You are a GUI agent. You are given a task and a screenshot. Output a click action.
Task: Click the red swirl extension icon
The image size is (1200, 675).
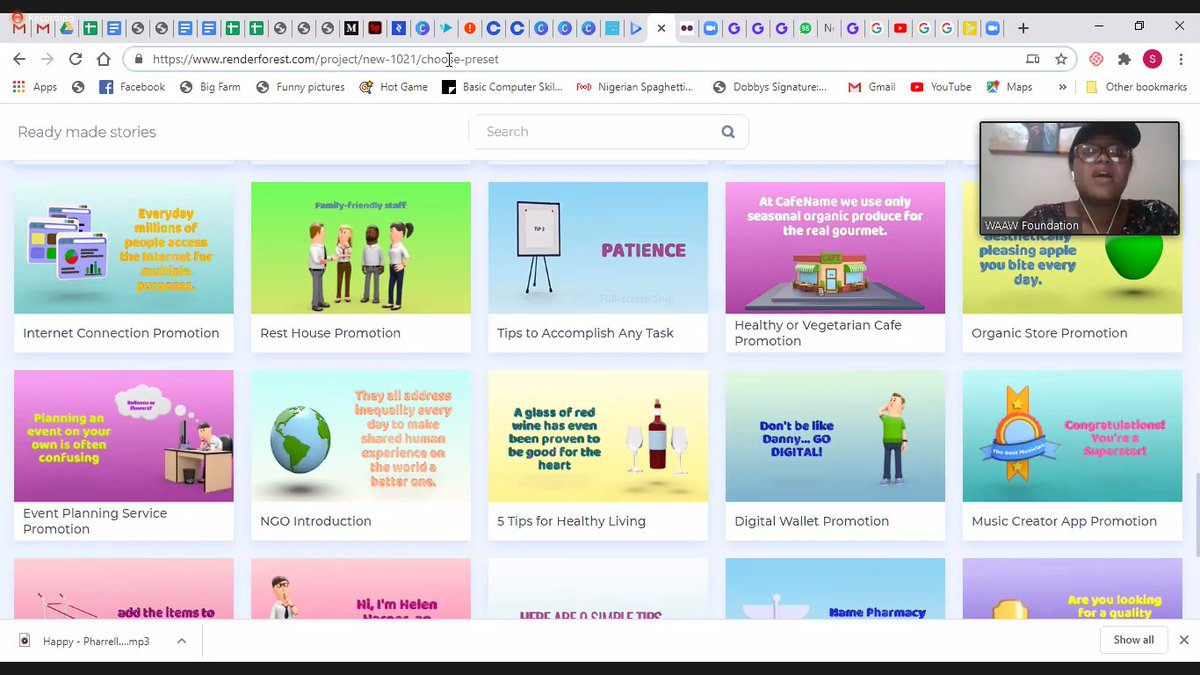pyautogui.click(x=1096, y=59)
